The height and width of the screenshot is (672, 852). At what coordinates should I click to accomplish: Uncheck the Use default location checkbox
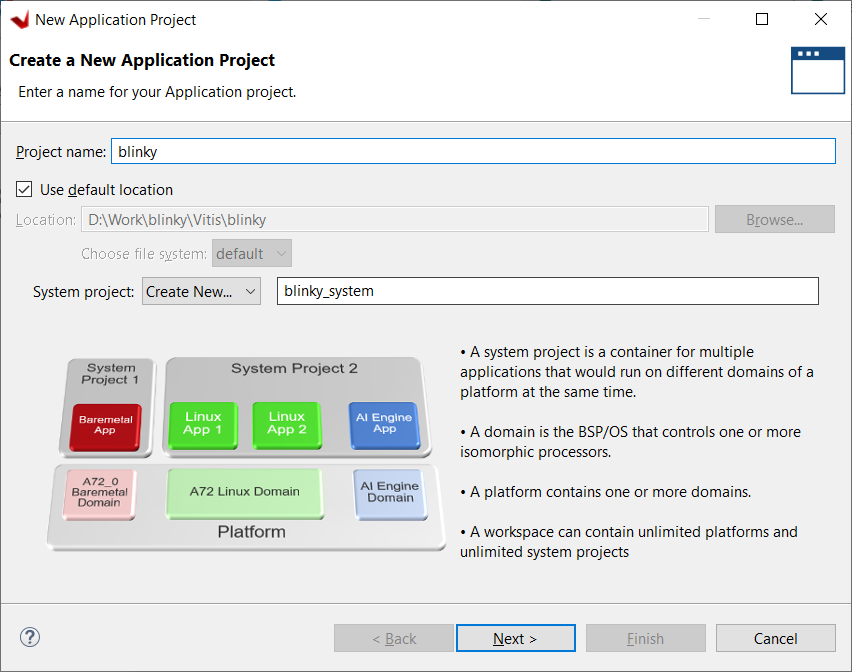24,189
